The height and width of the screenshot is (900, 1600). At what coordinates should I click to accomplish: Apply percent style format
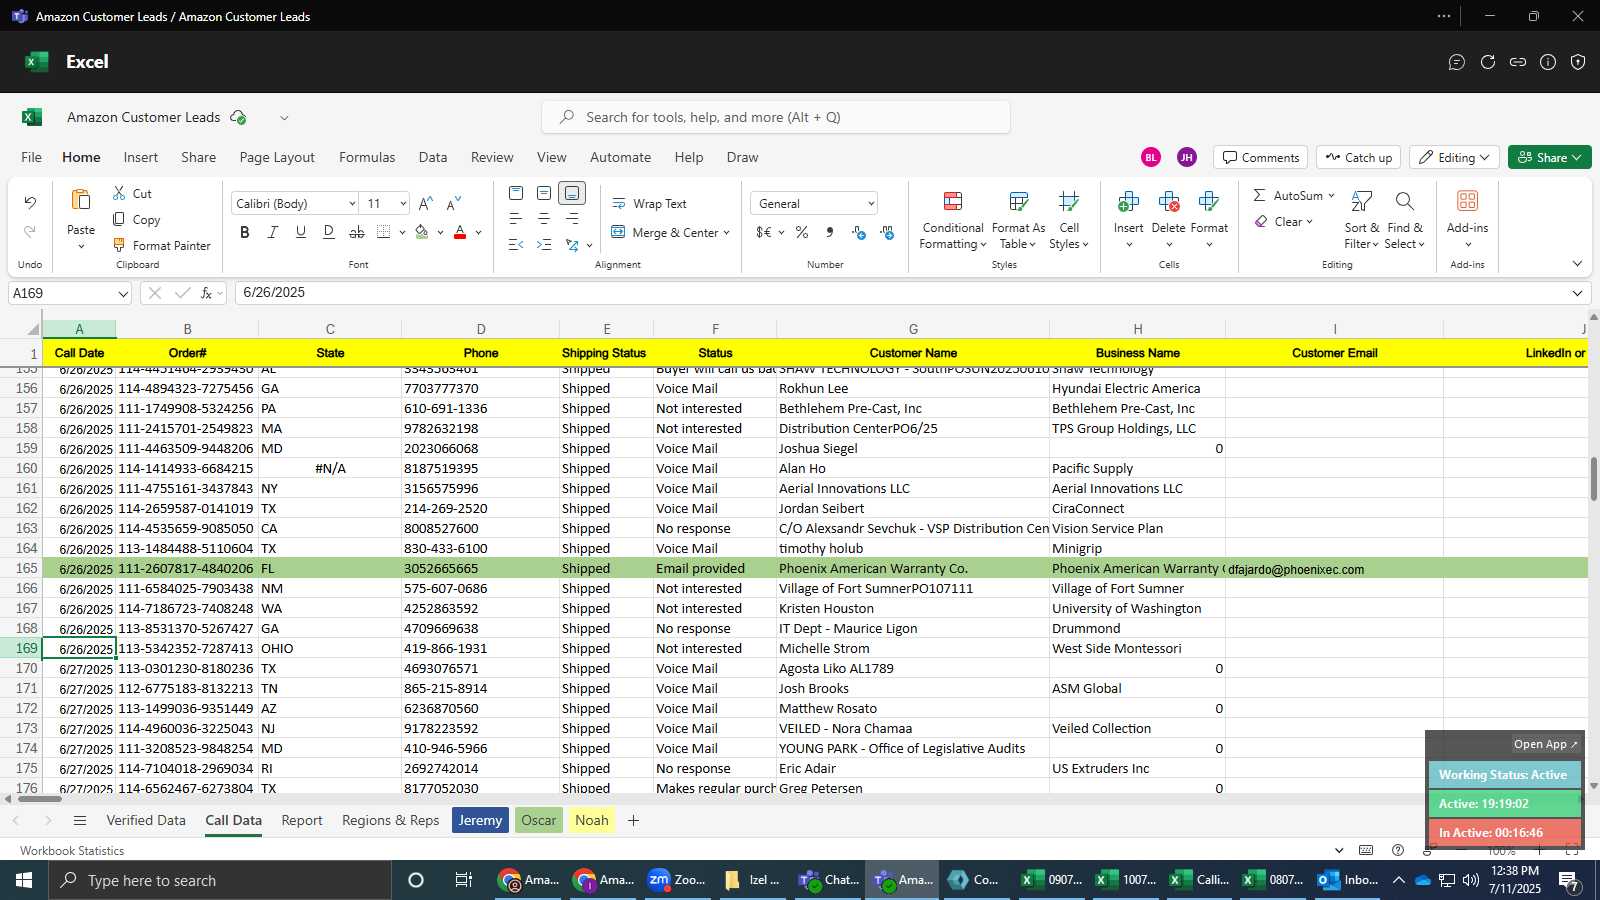(x=802, y=232)
